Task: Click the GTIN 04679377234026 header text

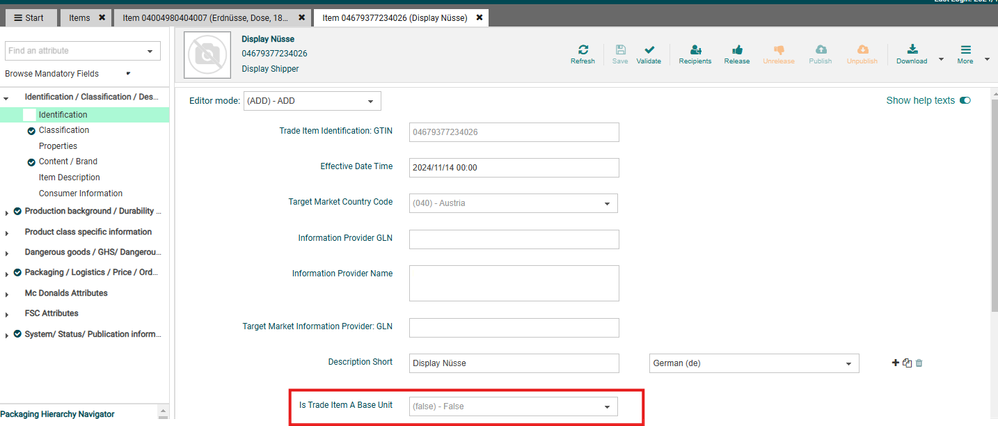Action: 274,53
